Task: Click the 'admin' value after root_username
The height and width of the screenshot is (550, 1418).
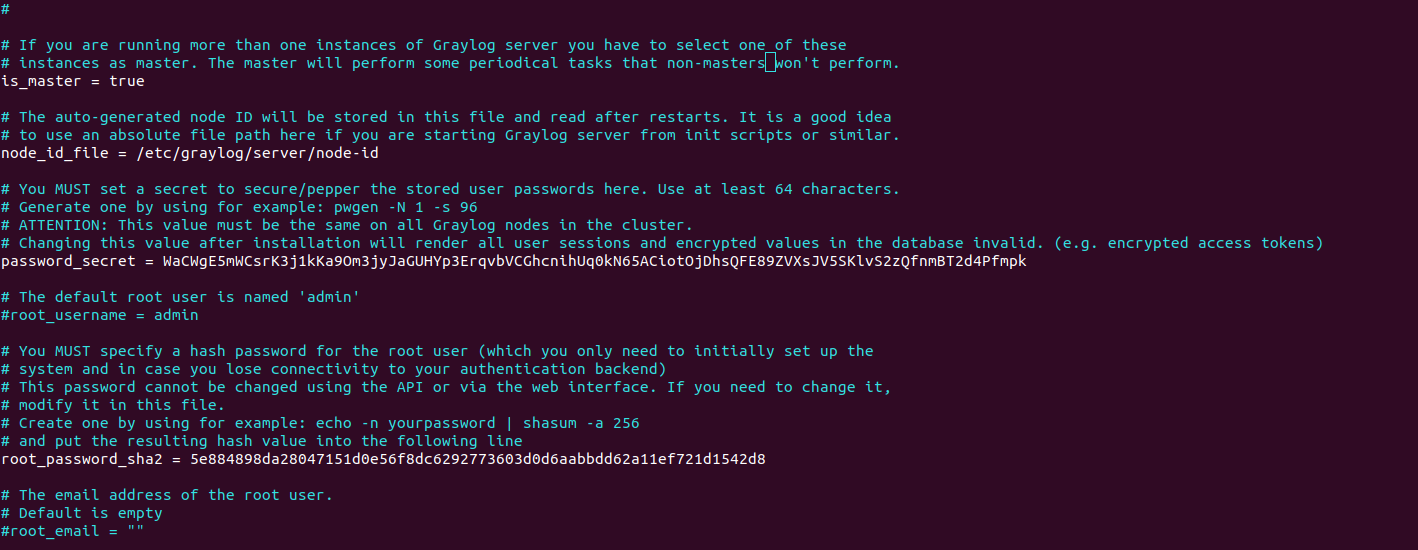Action: pyautogui.click(x=176, y=315)
